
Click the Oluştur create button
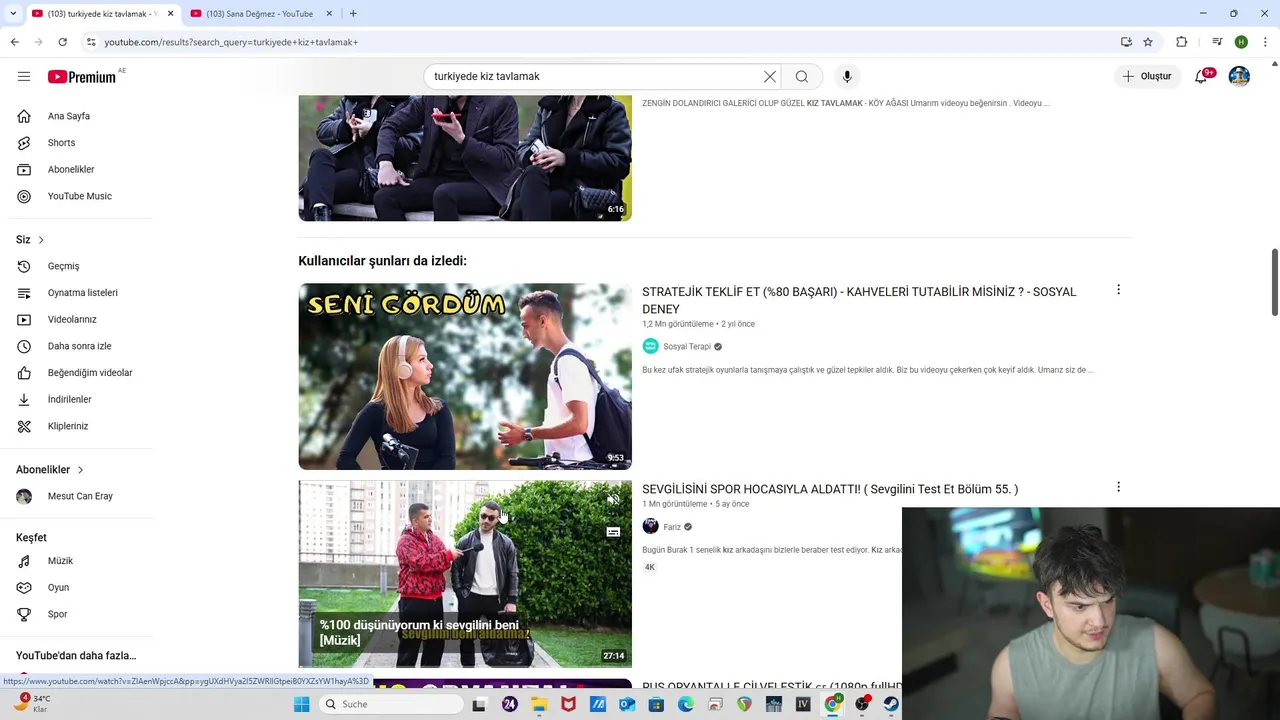1147,76
